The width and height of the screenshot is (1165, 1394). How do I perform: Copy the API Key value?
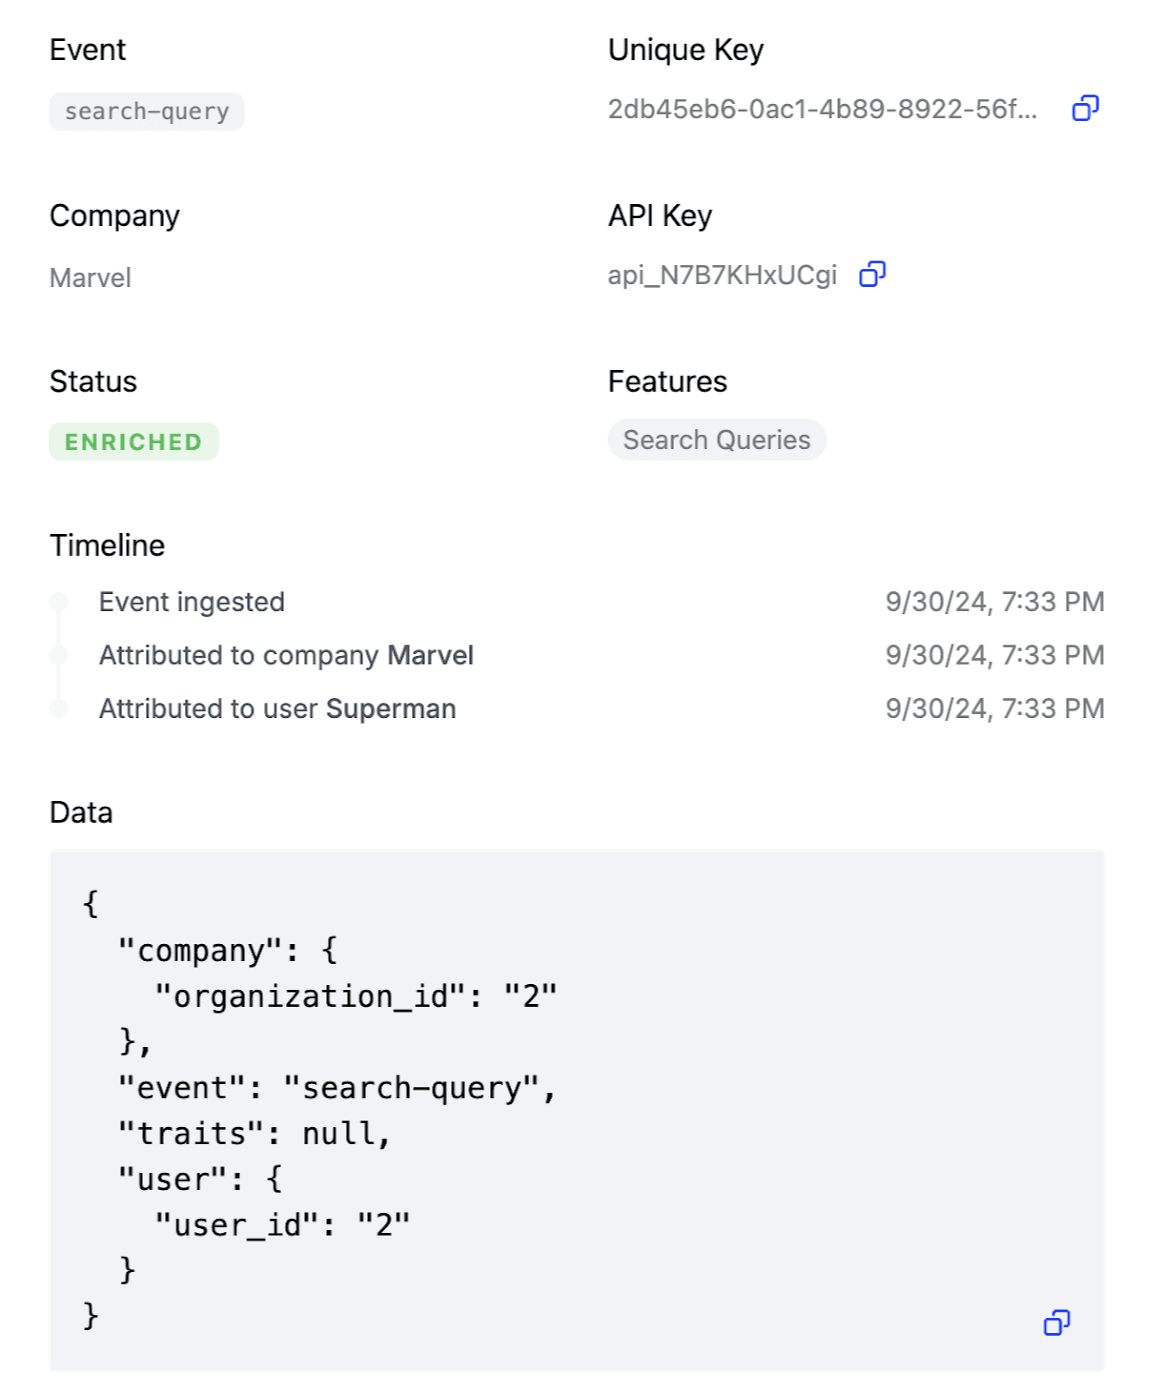[872, 274]
